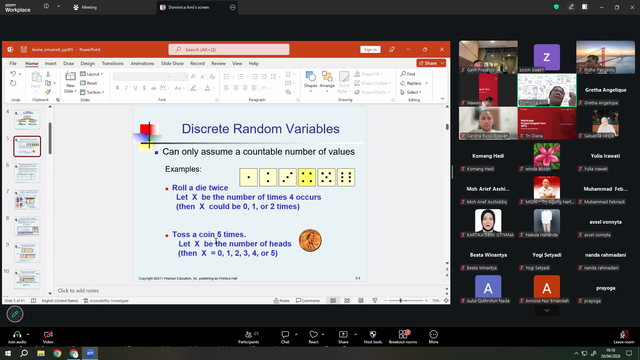
Task: Toggle Italic formatting in Font group
Action: click(127, 88)
